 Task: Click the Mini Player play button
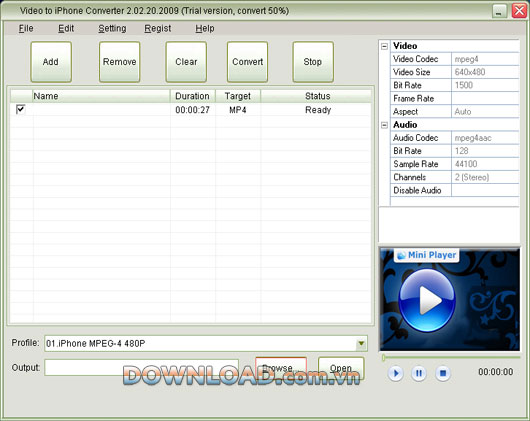pyautogui.click(x=395, y=373)
